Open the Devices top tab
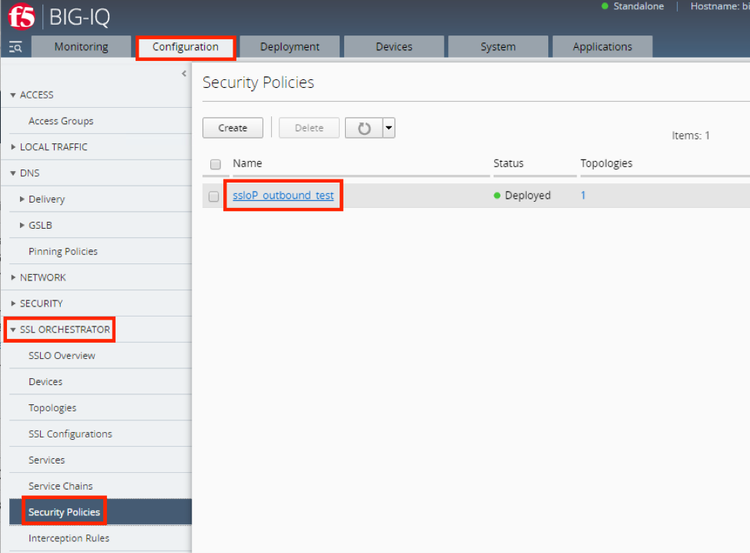Screen dimensions: 750x553 click(x=394, y=47)
